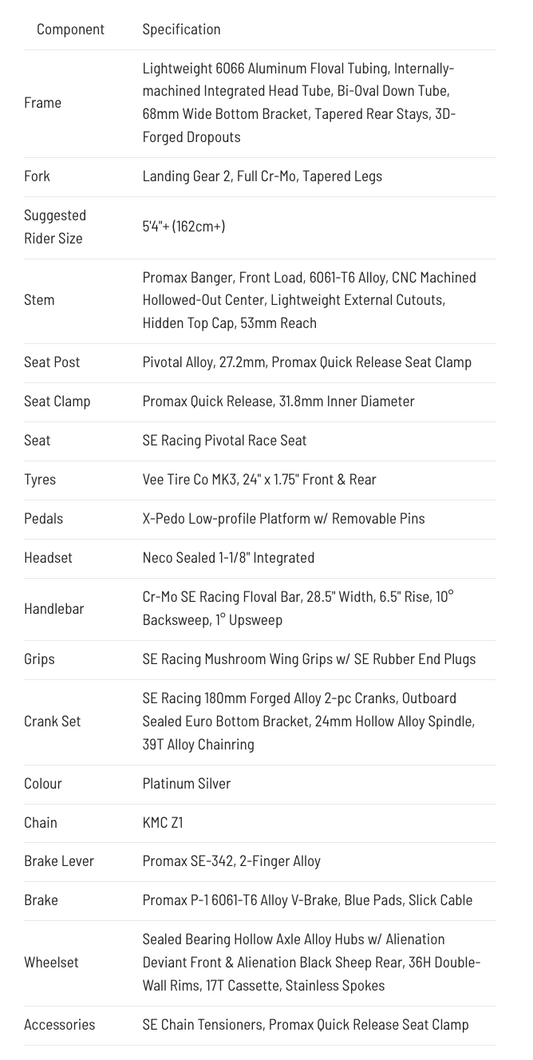
Task: Click the X-Pedo pedals specification
Action: coord(283,519)
